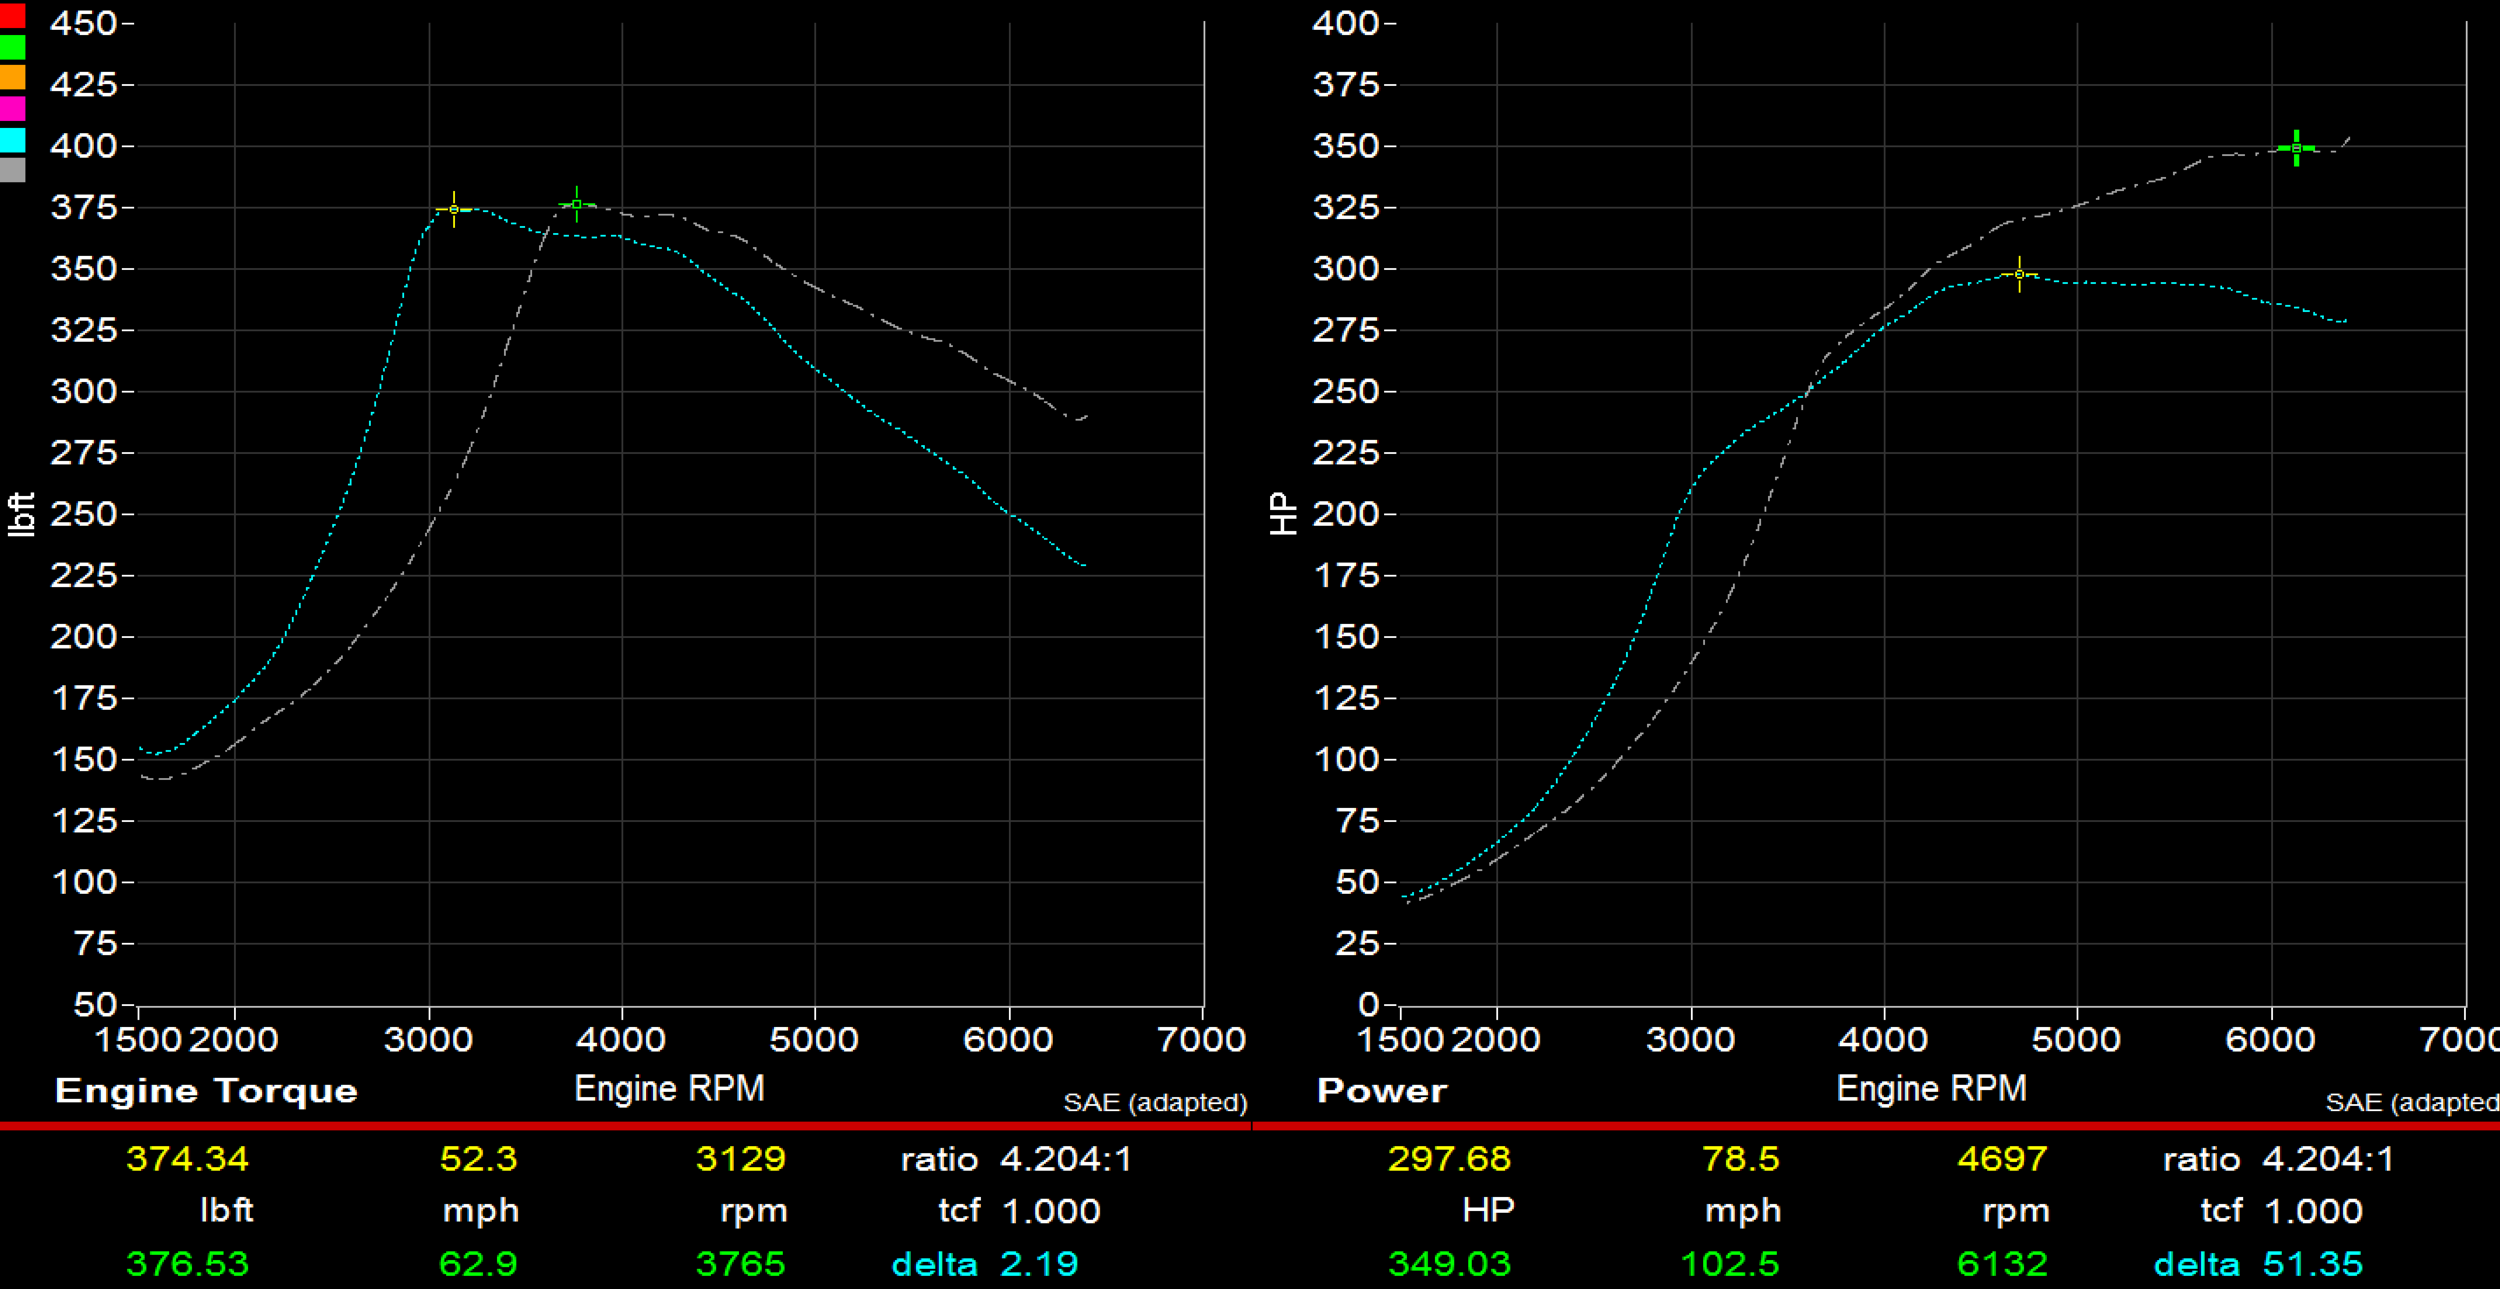Click the 297.68 HP power readout
This screenshot has width=2500, height=1289.
(x=1449, y=1159)
